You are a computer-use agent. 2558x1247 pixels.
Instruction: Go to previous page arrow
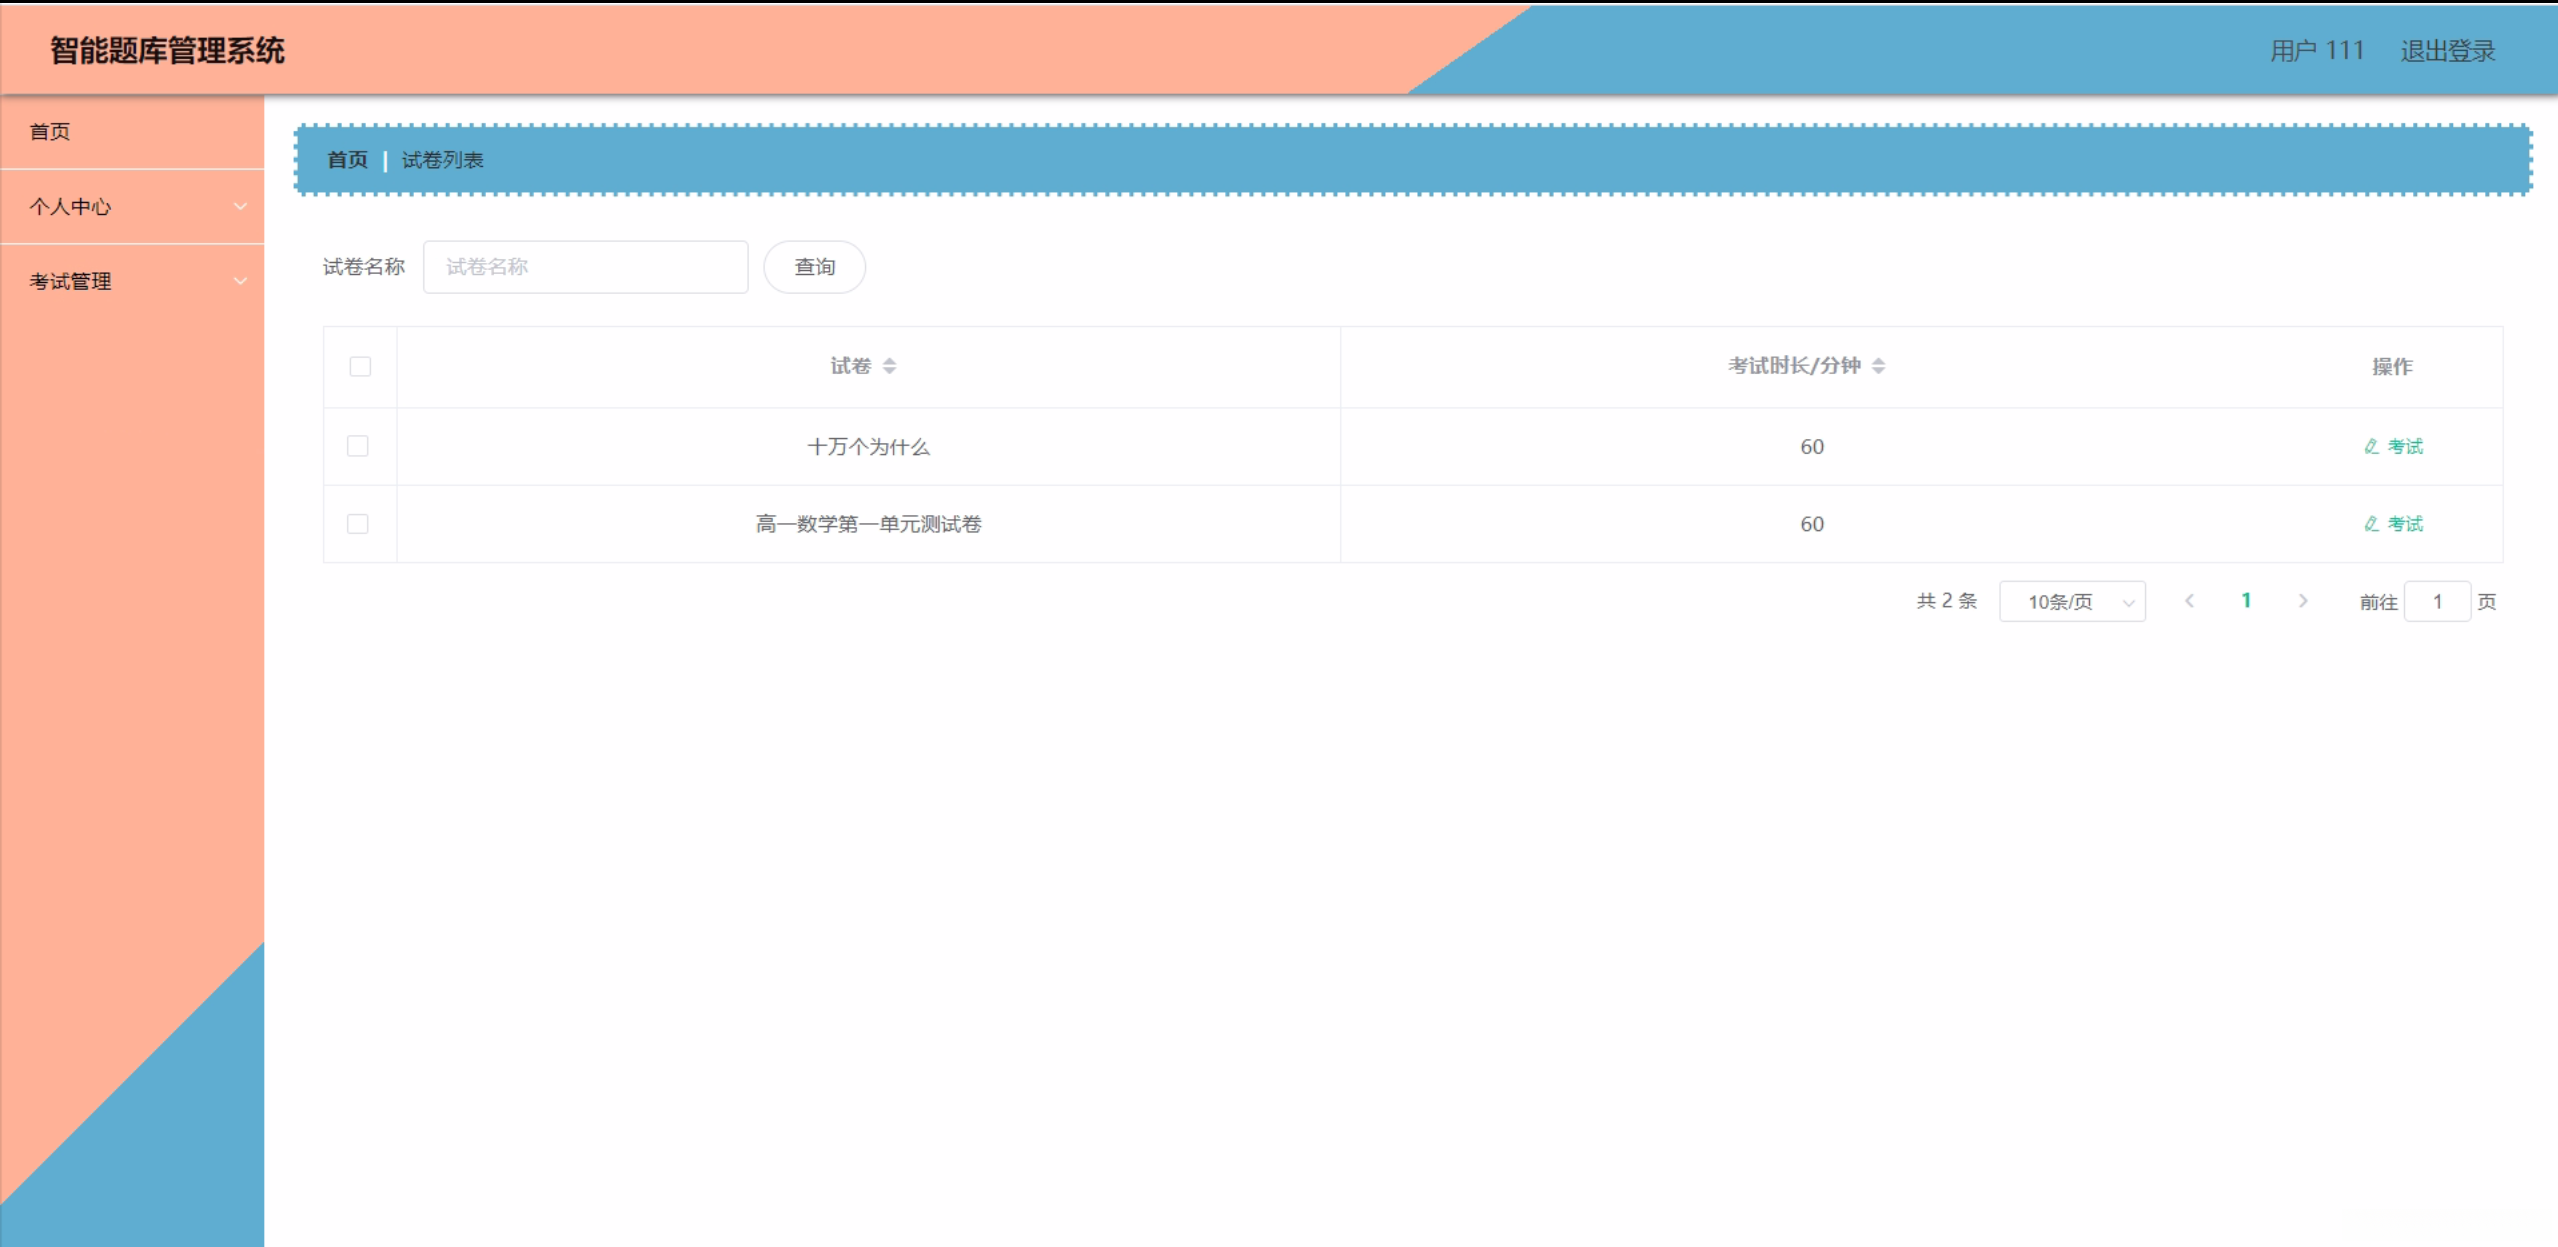[x=2189, y=601]
